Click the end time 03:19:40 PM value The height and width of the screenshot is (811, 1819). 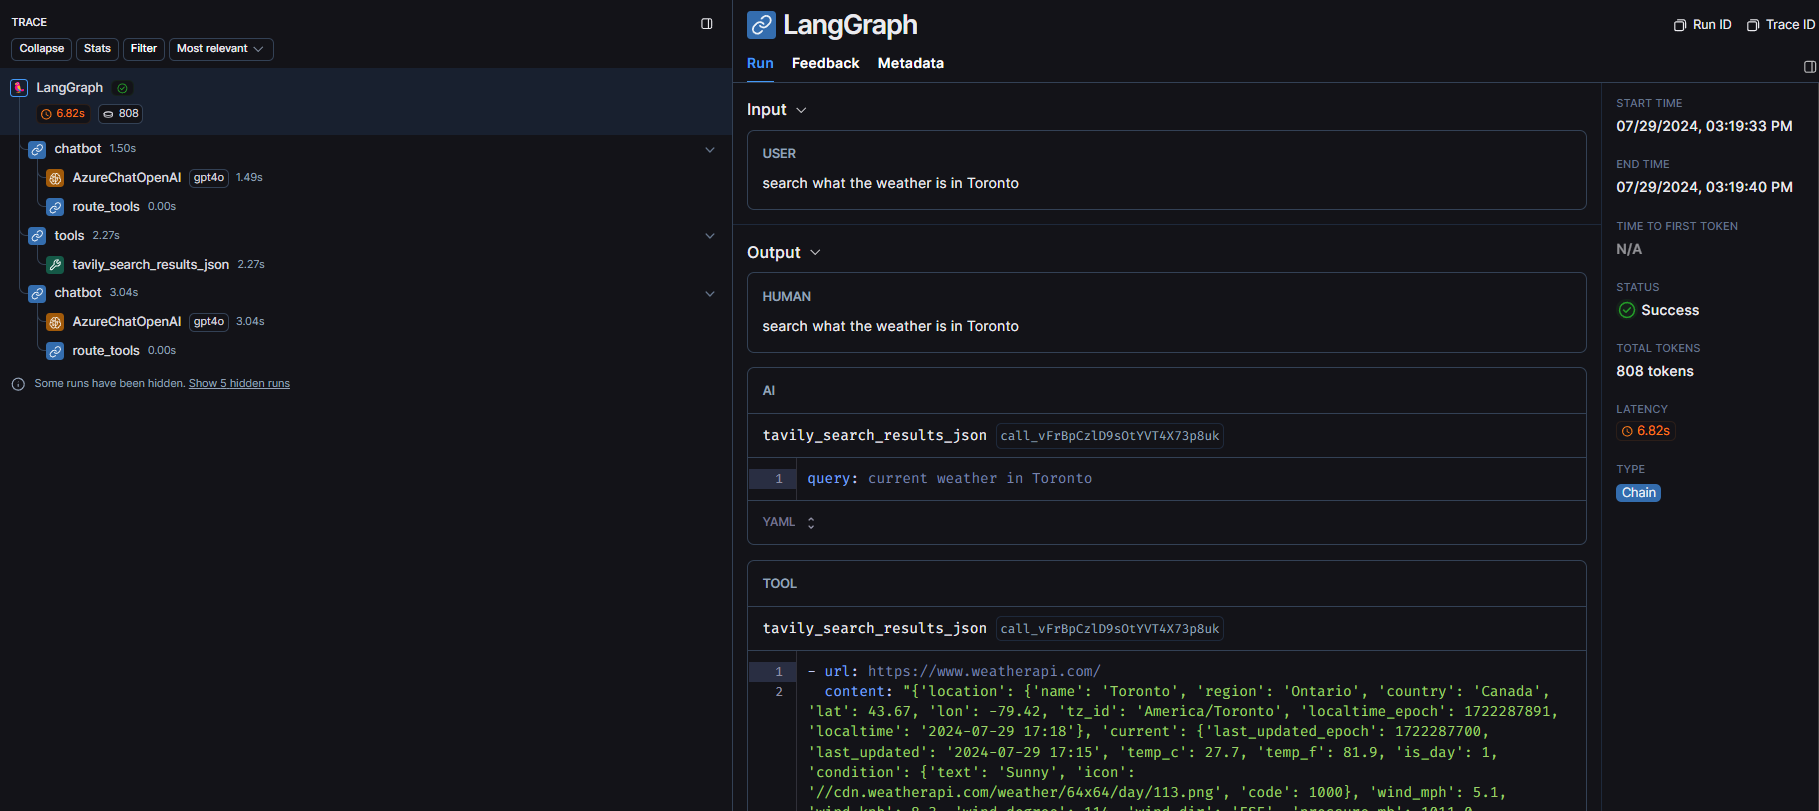(x=1704, y=188)
